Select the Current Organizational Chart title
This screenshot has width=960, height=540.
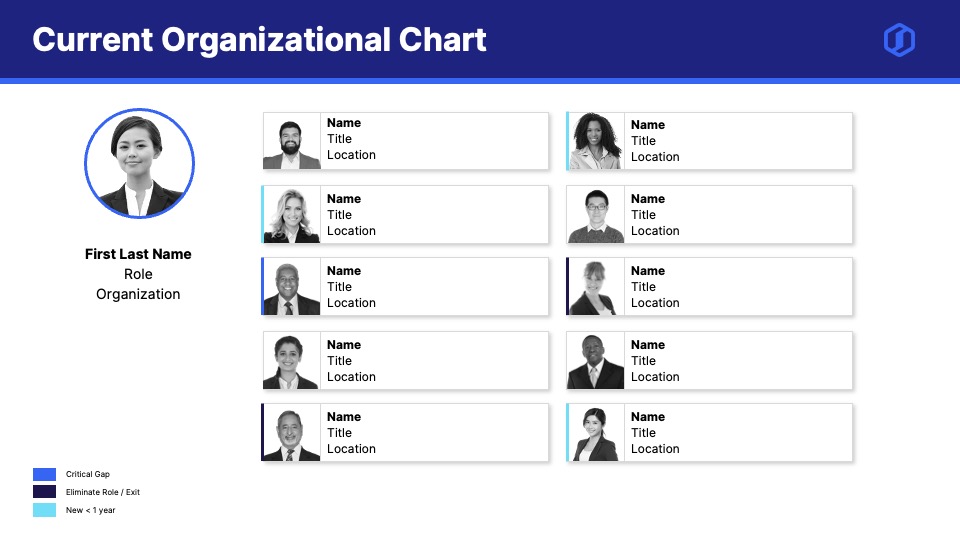pos(259,40)
